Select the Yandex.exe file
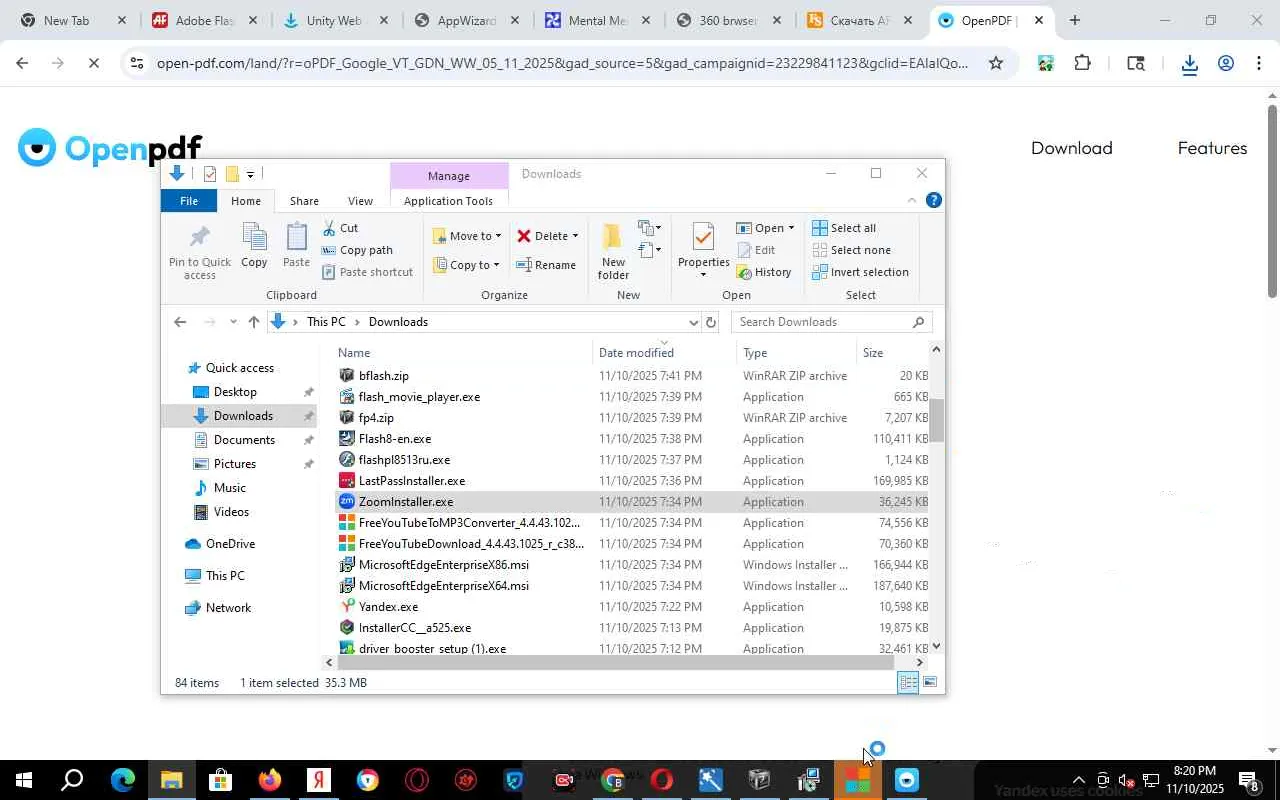The width and height of the screenshot is (1280, 800). (x=632, y=607)
